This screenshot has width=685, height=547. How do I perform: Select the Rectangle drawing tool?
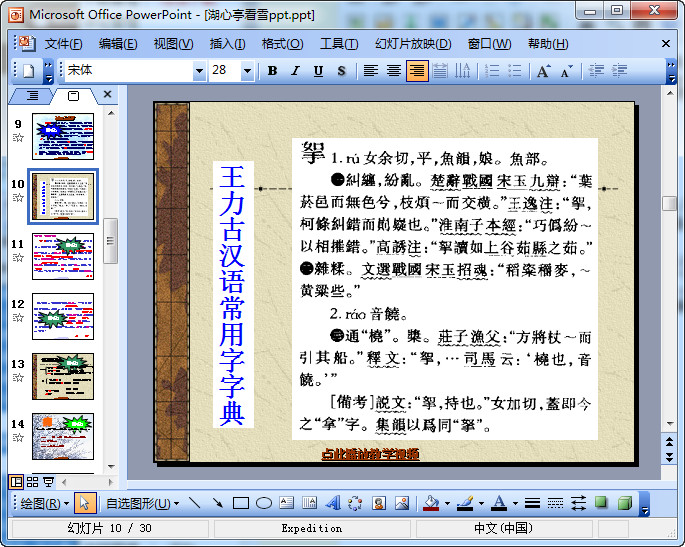point(241,503)
